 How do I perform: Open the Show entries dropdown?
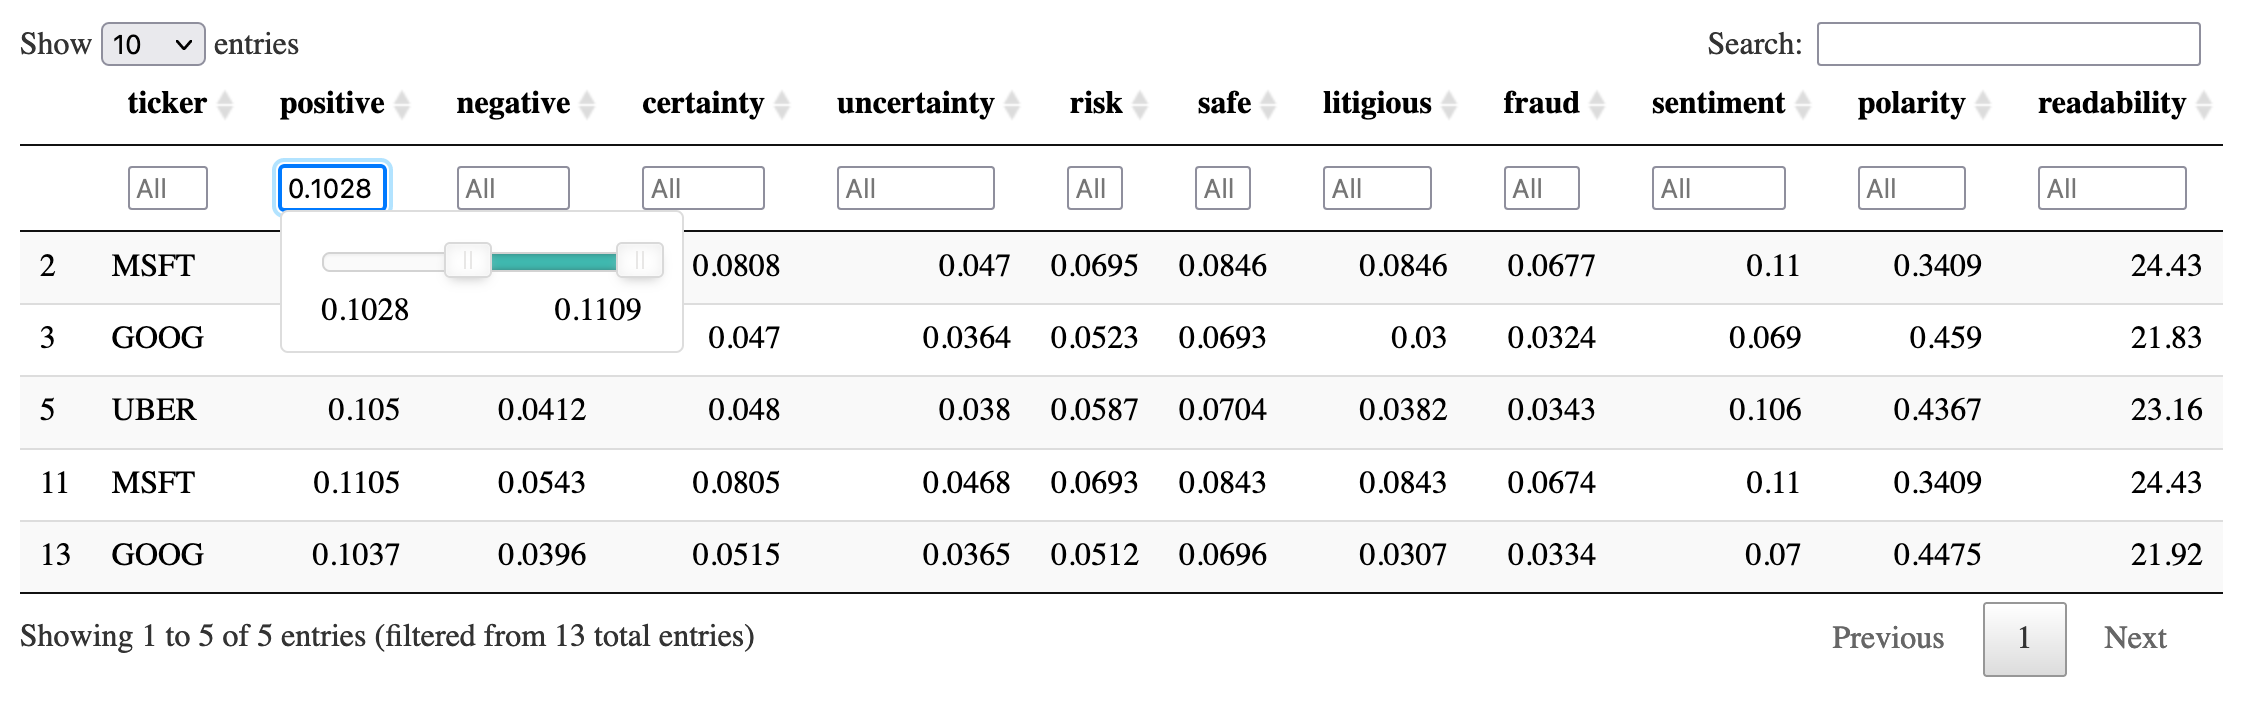pyautogui.click(x=153, y=44)
